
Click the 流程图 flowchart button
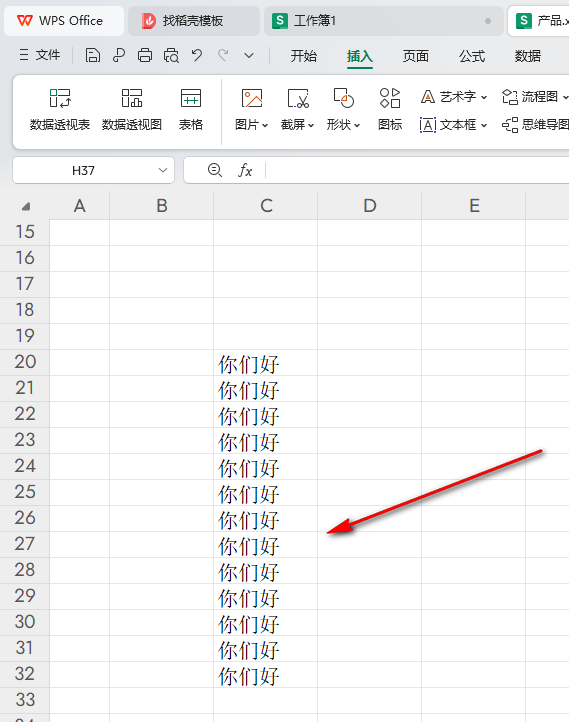pos(530,97)
